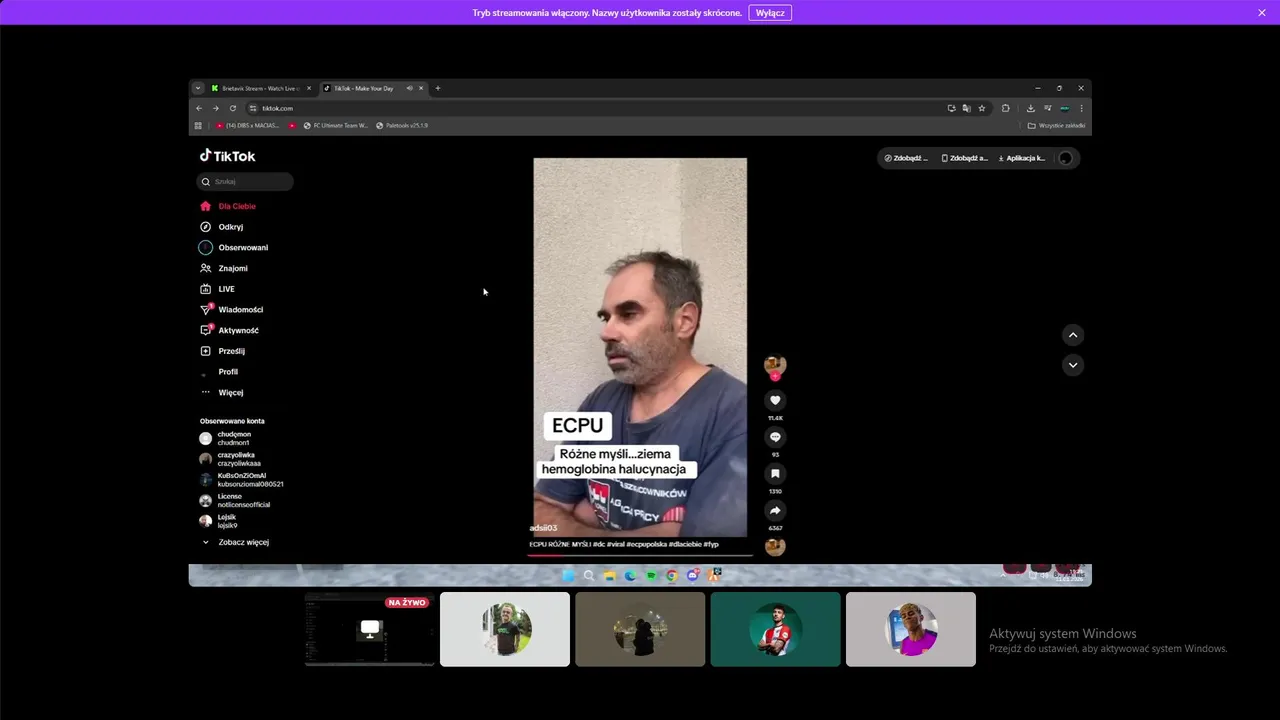Open TikTok profile avatar in header
The width and height of the screenshot is (1280, 720).
coord(1066,158)
